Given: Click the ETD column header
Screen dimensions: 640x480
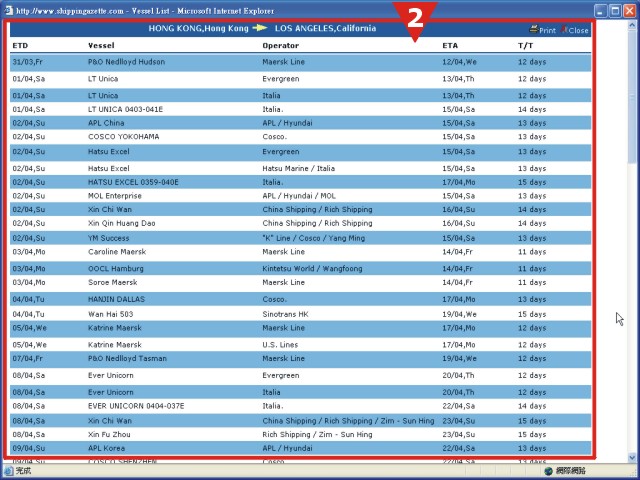Looking at the screenshot, I should point(20,45).
